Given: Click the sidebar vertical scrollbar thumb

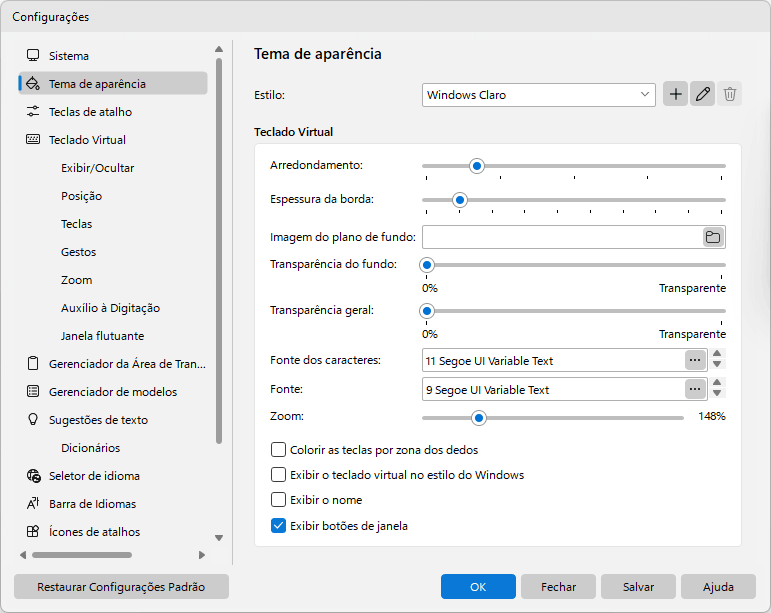Looking at the screenshot, I should click(219, 251).
